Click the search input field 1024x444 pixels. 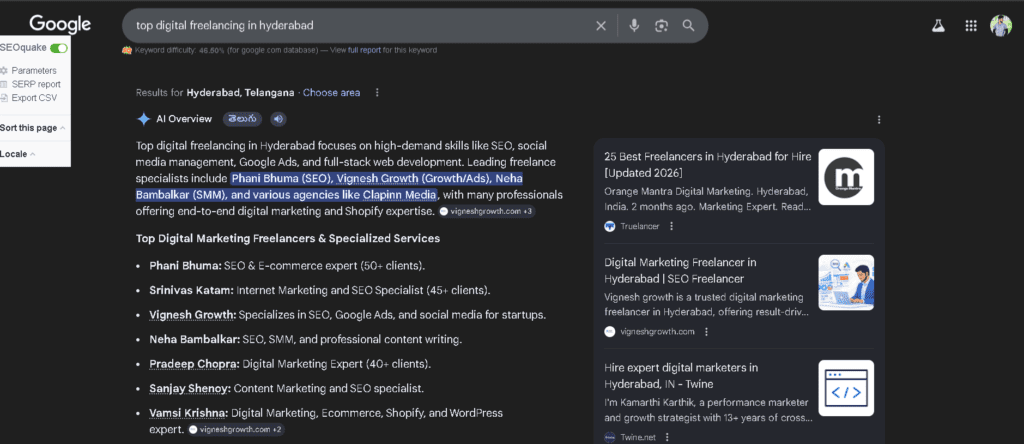(x=359, y=25)
